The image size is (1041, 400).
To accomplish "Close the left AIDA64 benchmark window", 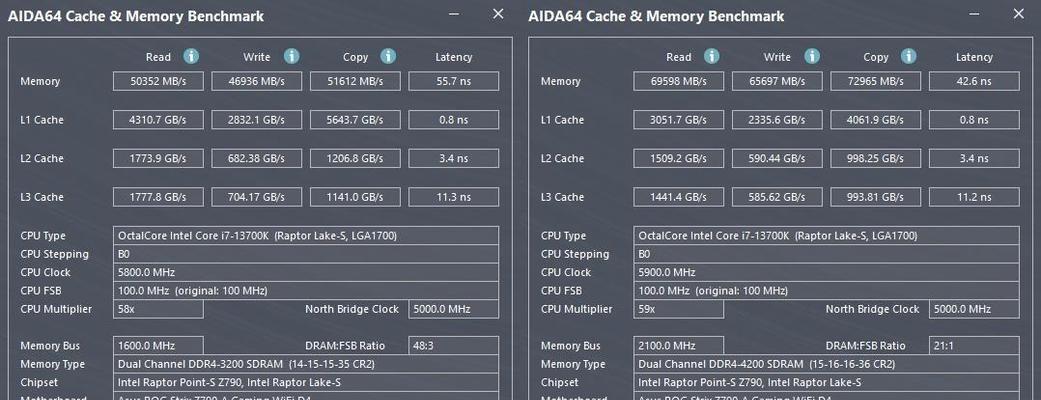I will pyautogui.click(x=498, y=14).
